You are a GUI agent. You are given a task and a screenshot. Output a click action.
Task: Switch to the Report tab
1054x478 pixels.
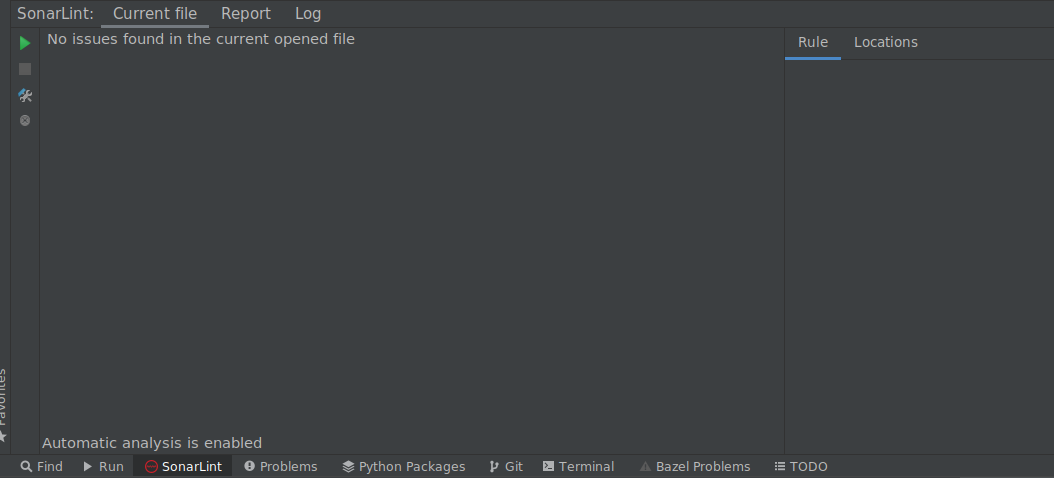(246, 13)
